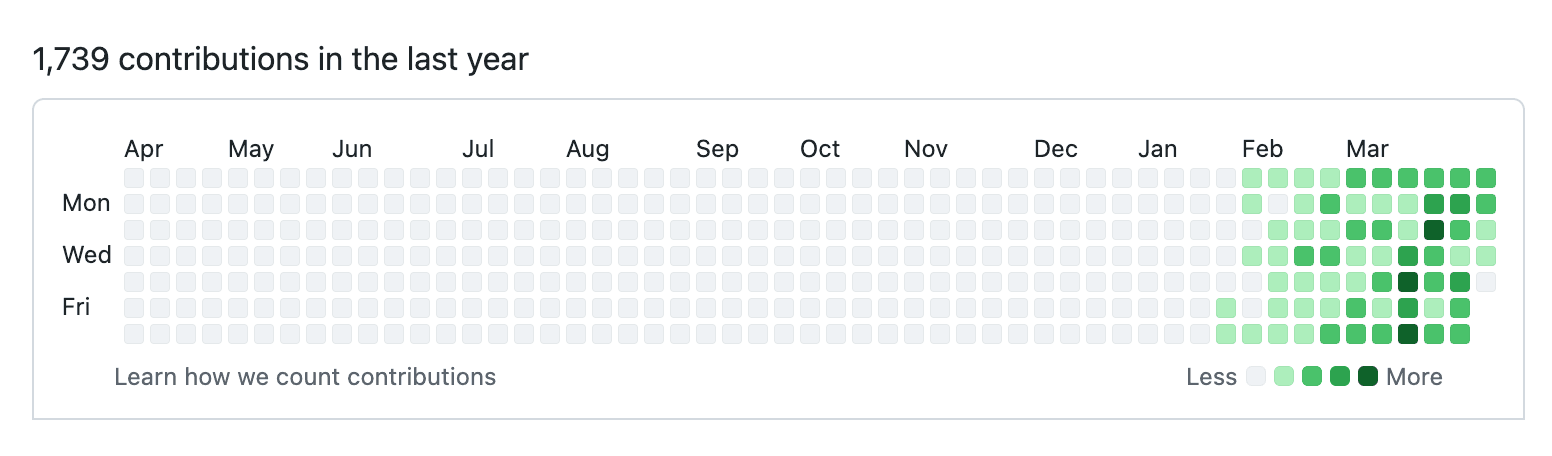Select the darkest green Thursday contribution cell

point(1408,282)
